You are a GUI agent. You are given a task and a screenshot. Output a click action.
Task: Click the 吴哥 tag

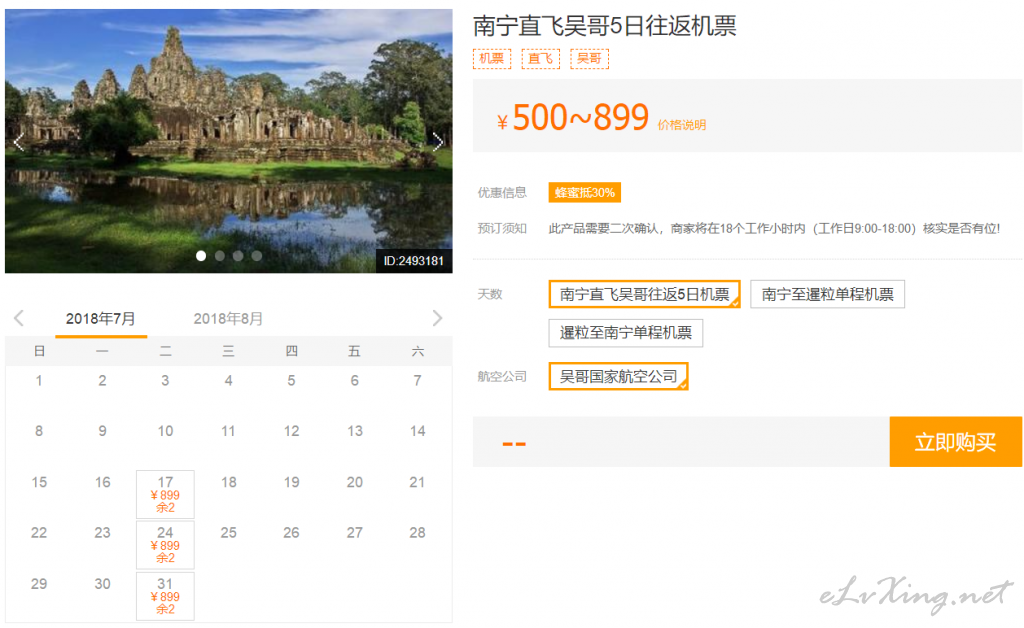coord(589,59)
